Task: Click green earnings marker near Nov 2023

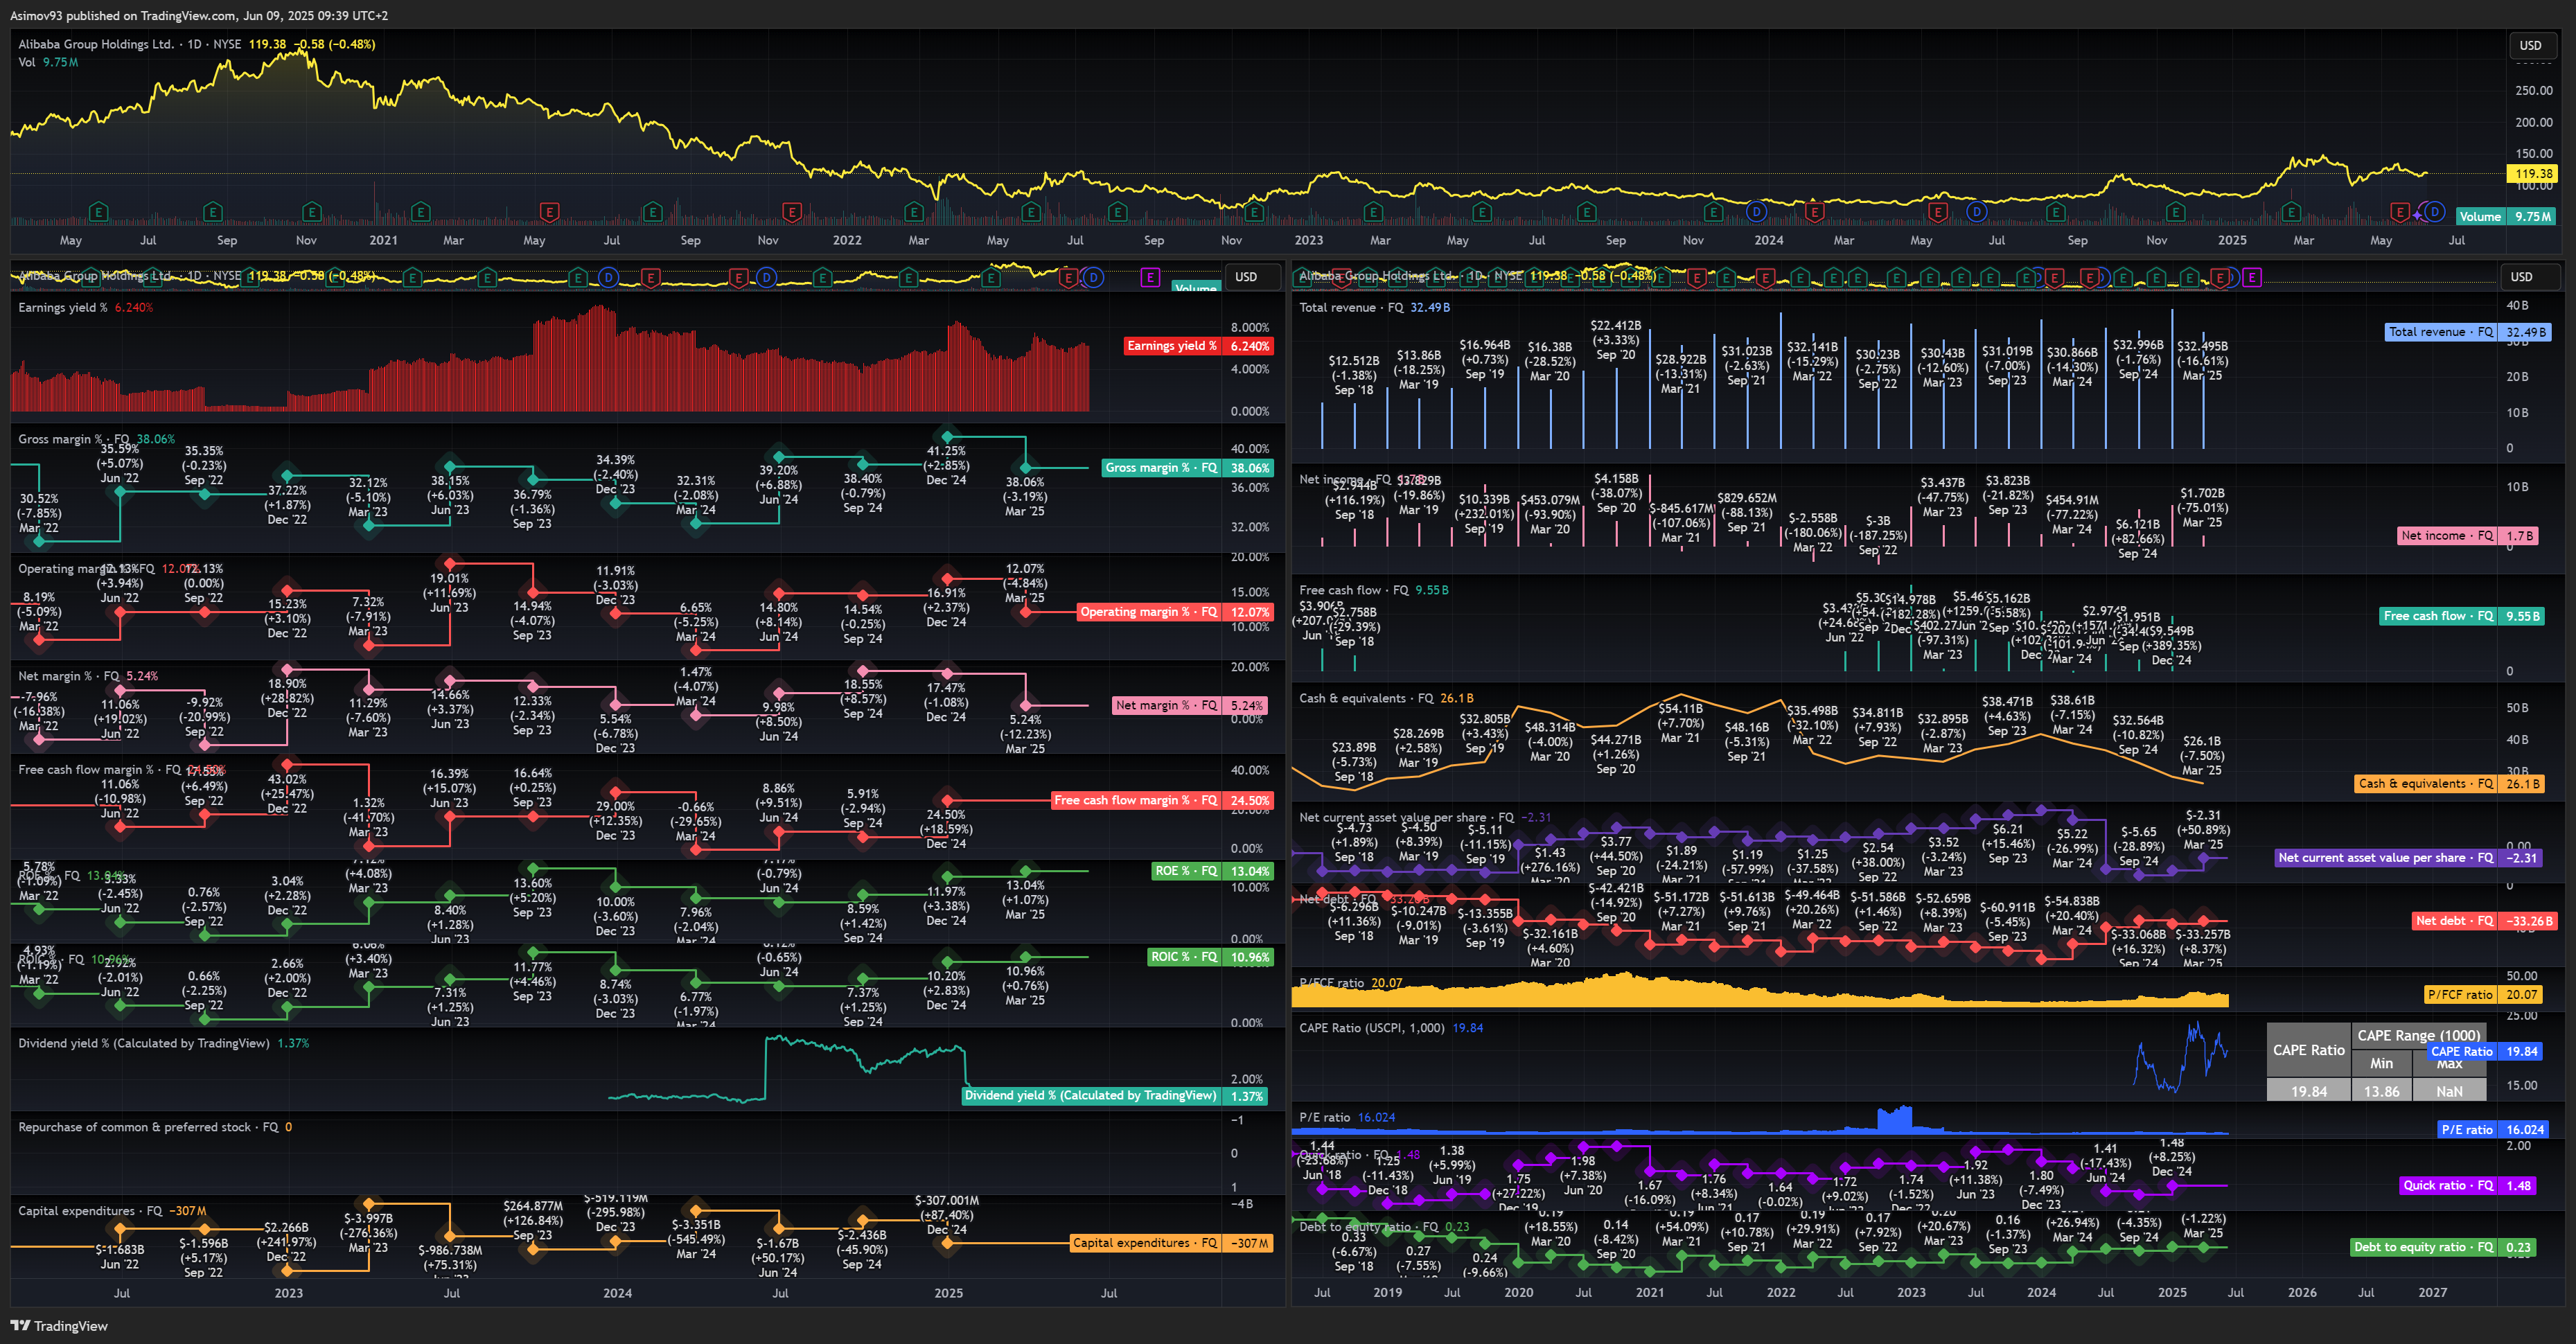Action: [1714, 212]
